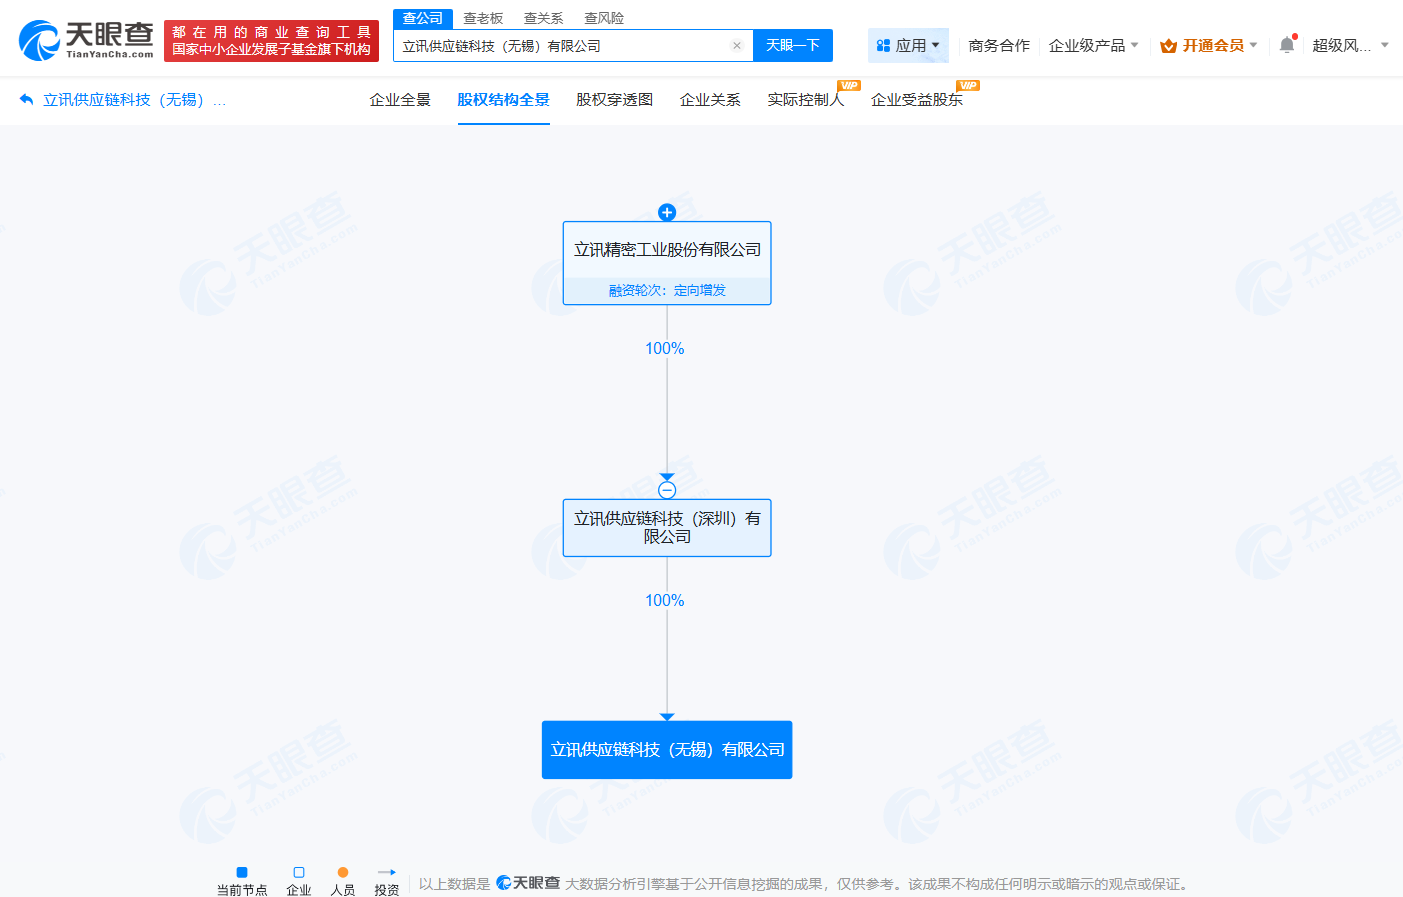
Task: Open notifications via the bell icon
Action: (x=1286, y=44)
